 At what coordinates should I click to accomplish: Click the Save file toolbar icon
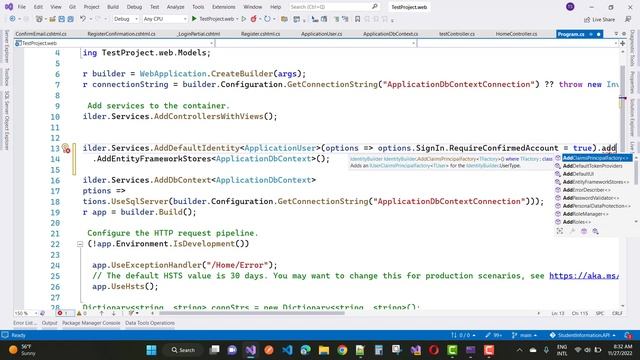61,19
